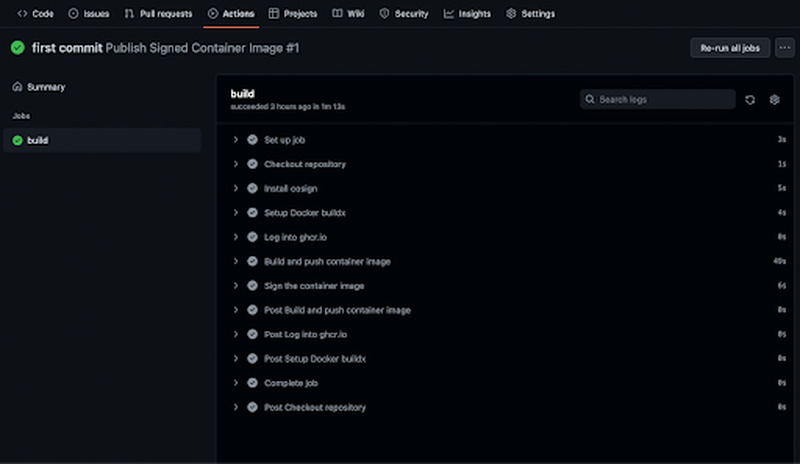The height and width of the screenshot is (464, 800).
Task: Click the refresh logs icon
Action: pos(750,100)
